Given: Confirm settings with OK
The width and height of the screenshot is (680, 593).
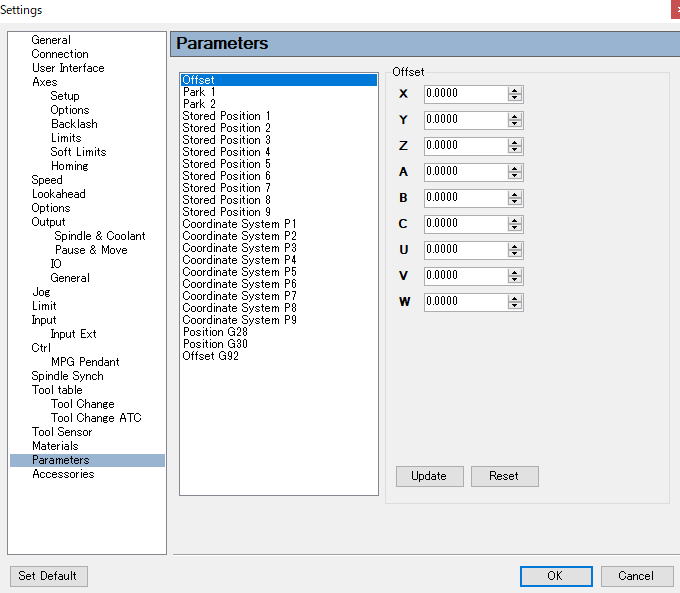Looking at the screenshot, I should coord(556,576).
